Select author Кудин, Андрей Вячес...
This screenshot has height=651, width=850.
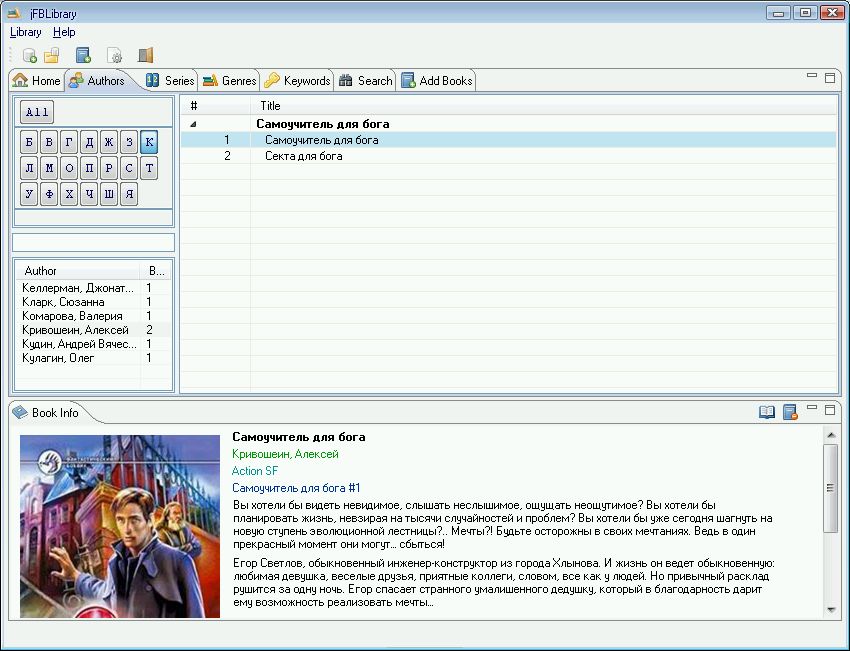pos(93,344)
